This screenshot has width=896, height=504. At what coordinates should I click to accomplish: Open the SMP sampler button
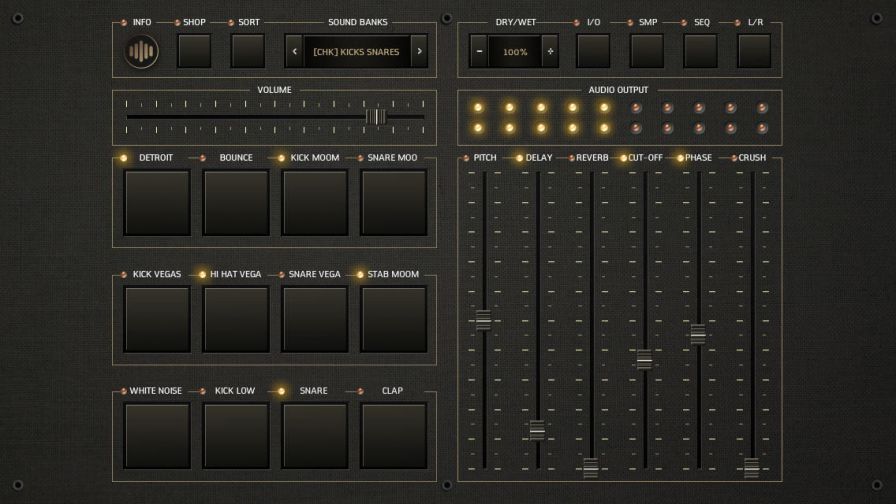tap(647, 52)
